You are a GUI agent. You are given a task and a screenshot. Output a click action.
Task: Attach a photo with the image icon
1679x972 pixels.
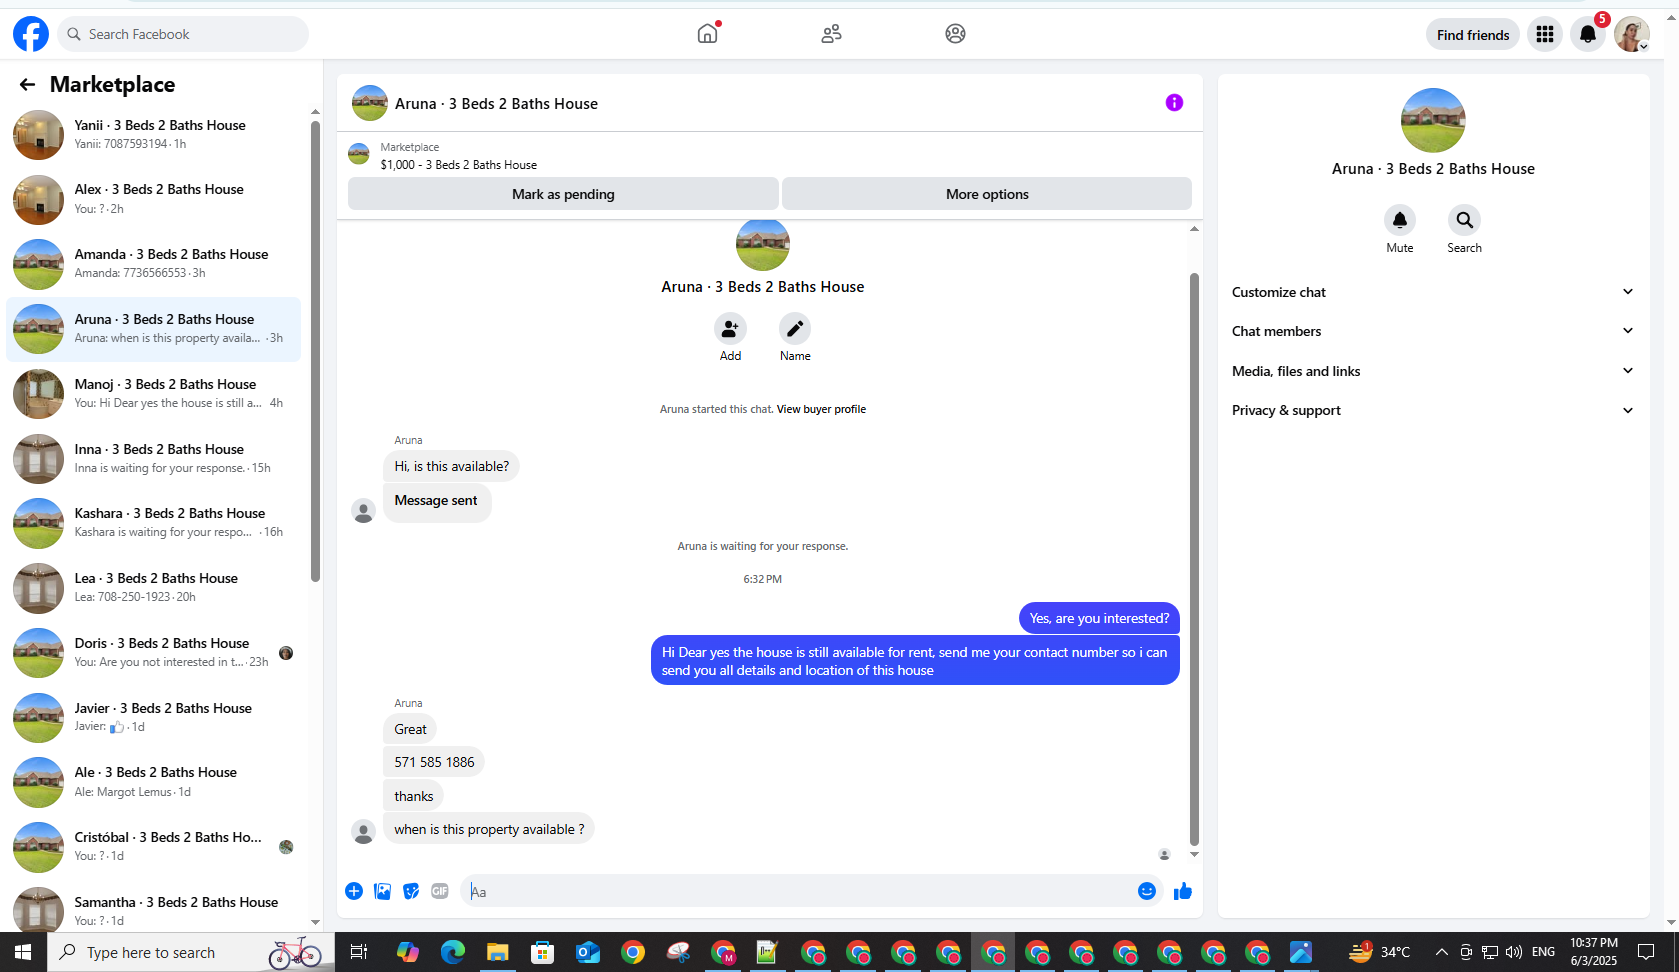[382, 891]
